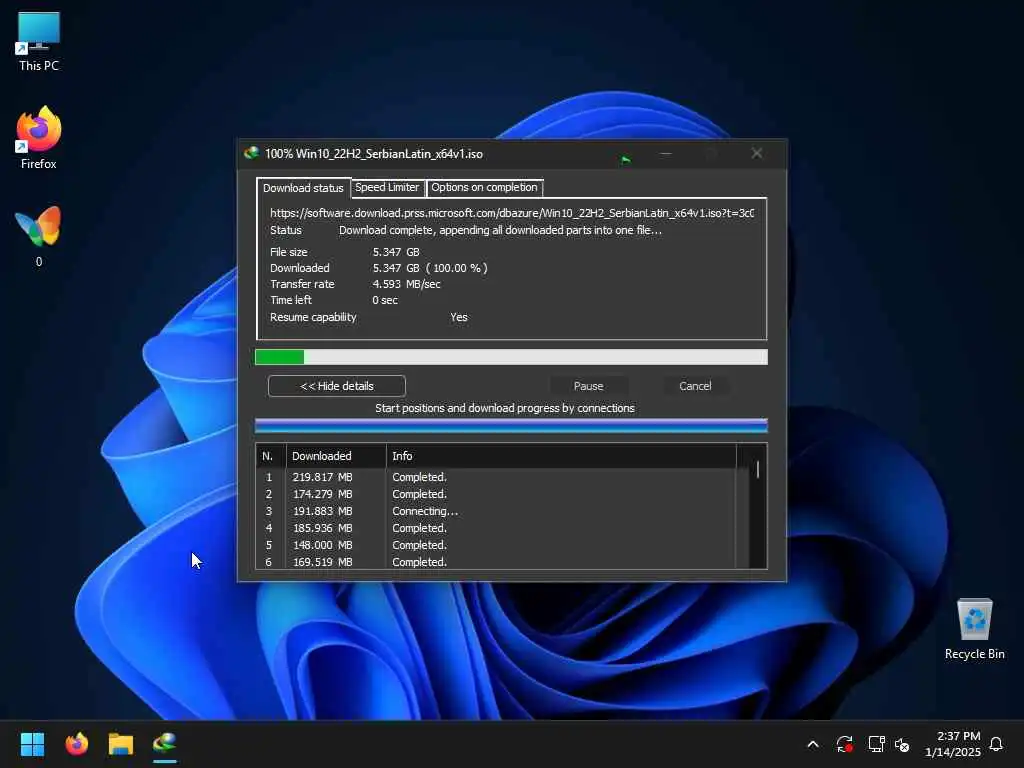
Task: Select connection 3 showing Connecting...
Action: point(496,511)
